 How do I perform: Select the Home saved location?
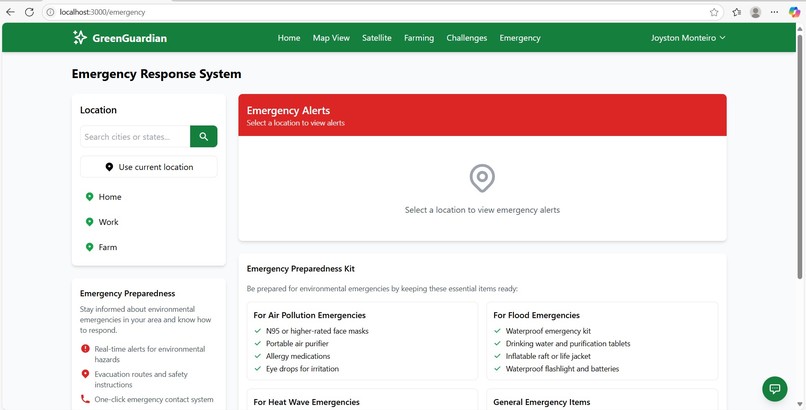(149, 197)
